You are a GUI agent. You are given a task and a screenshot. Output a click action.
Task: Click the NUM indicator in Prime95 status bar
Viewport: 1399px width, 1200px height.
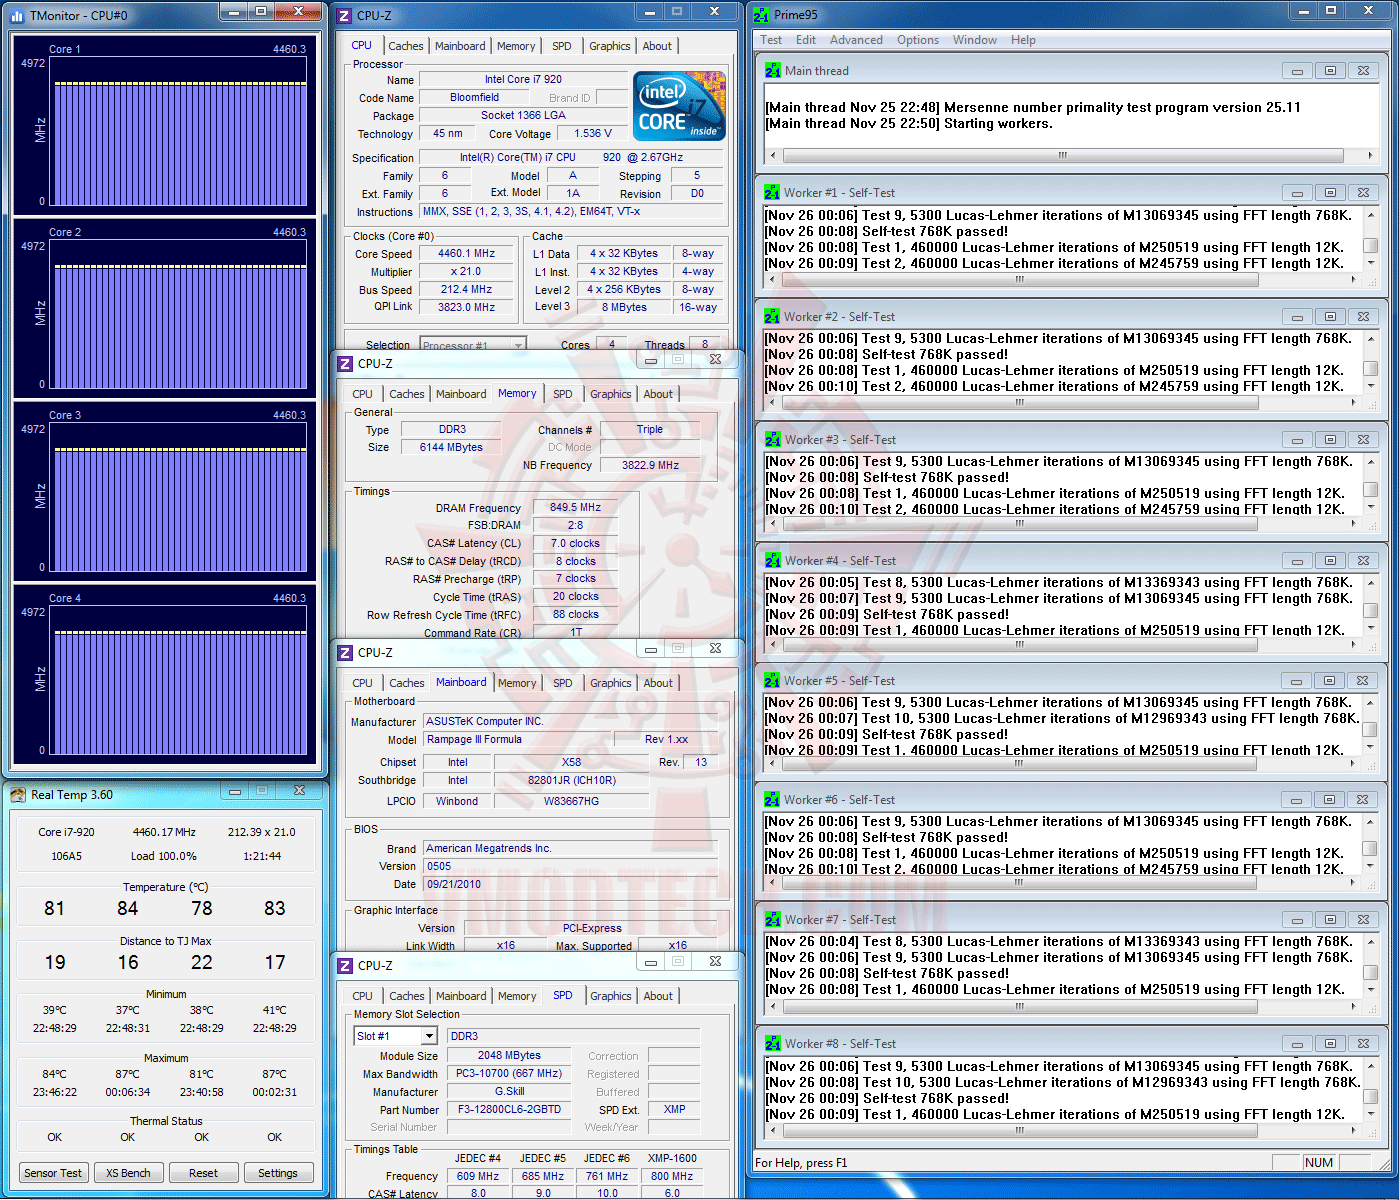coord(1318,1162)
